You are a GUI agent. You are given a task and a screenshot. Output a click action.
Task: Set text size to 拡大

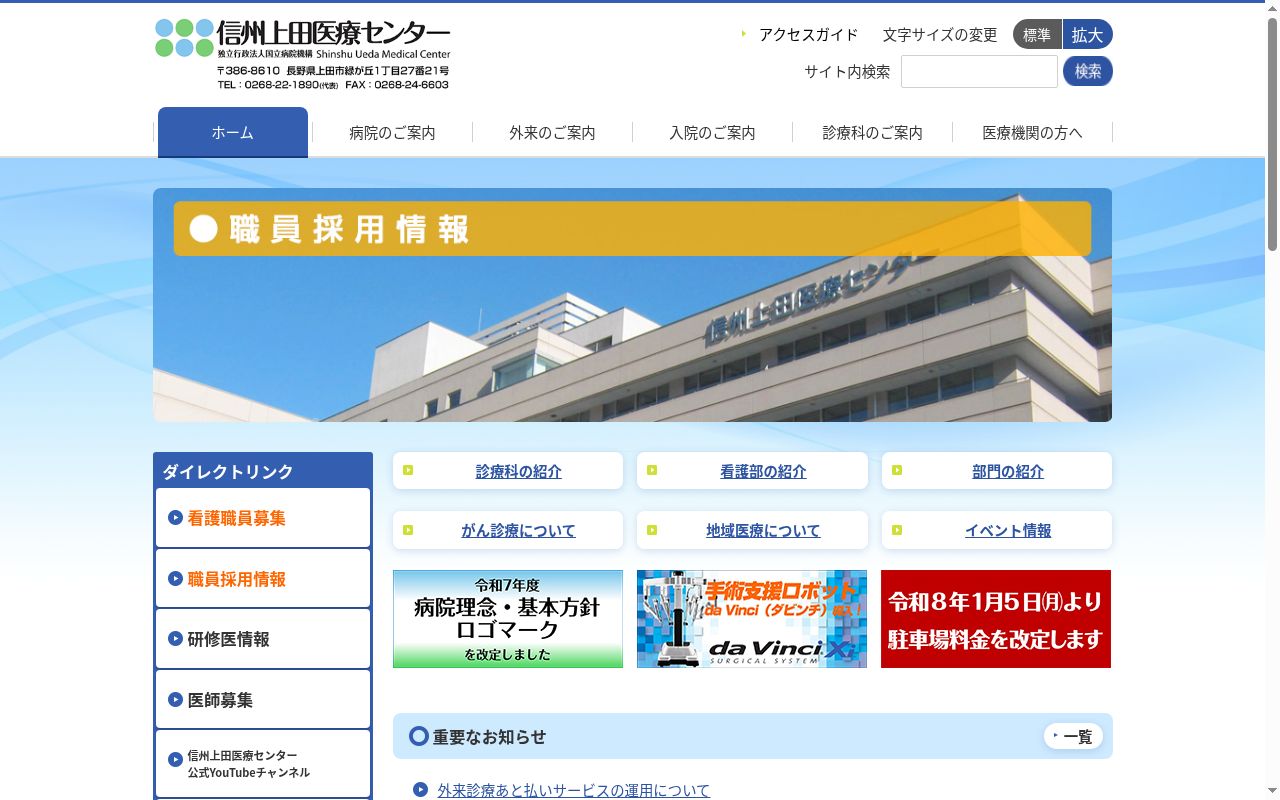click(x=1088, y=35)
